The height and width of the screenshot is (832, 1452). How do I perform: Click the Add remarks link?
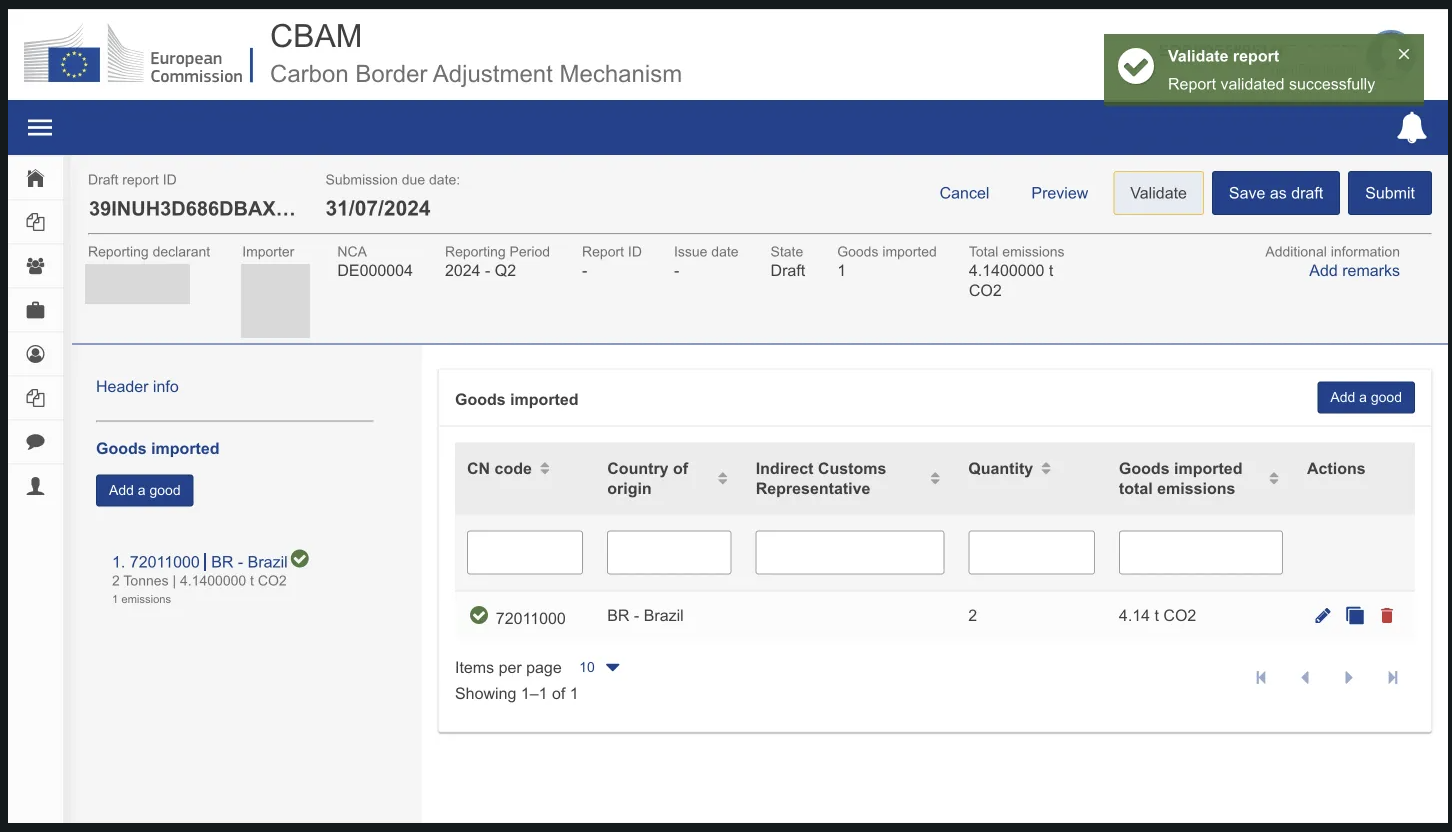1354,271
